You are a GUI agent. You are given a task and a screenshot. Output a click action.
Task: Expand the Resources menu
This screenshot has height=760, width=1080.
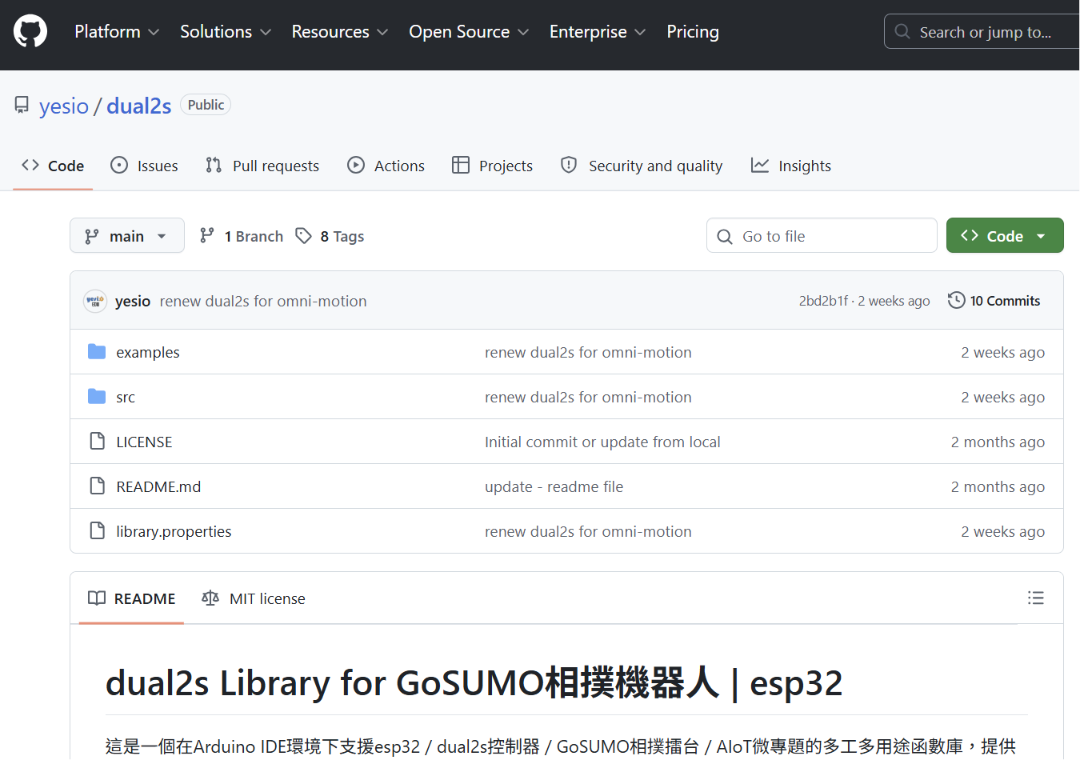click(x=340, y=32)
